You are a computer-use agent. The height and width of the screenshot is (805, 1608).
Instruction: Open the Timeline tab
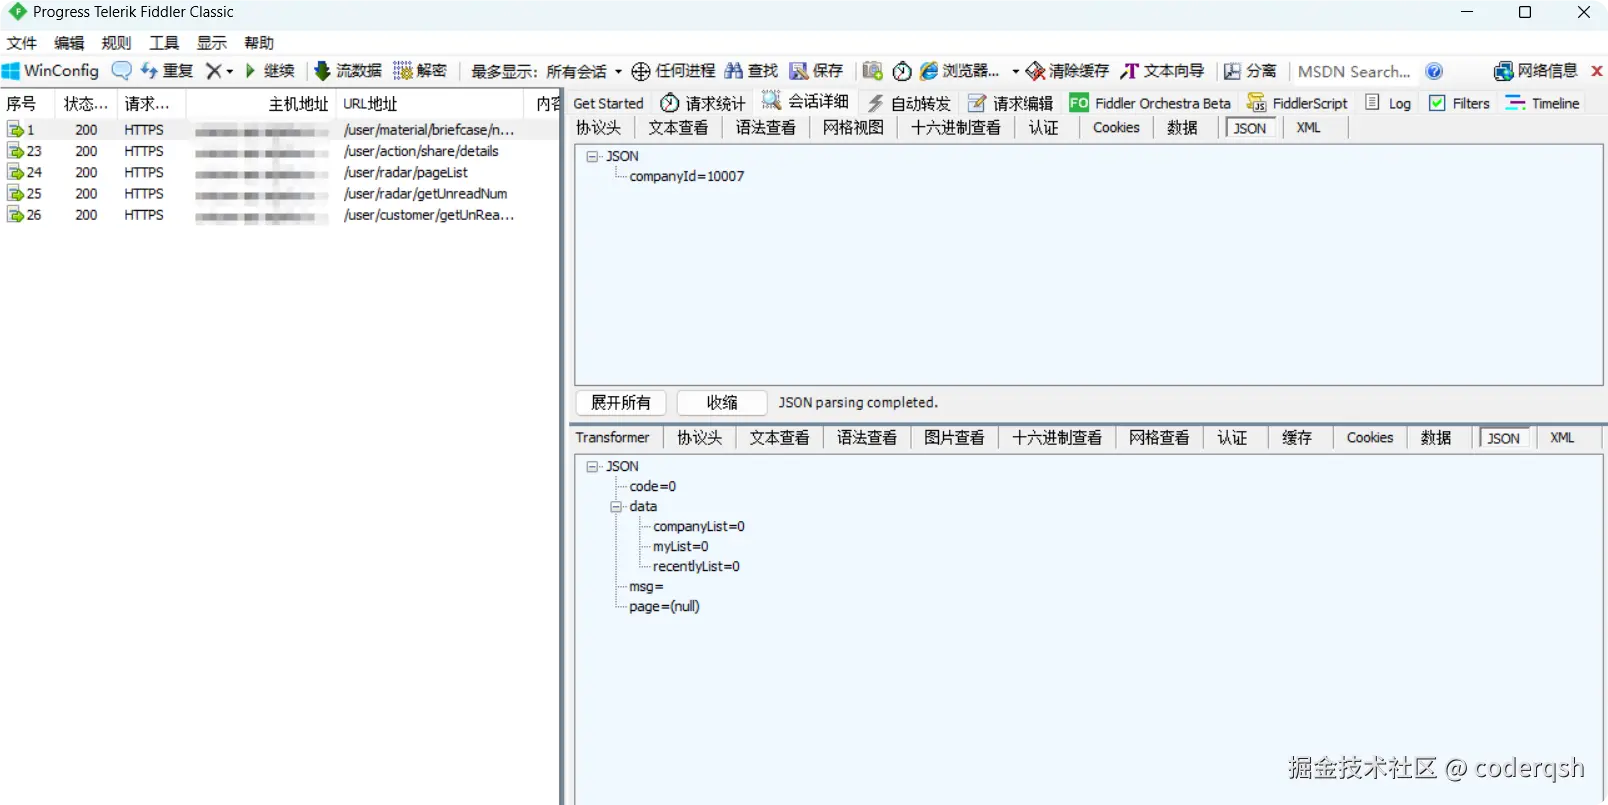click(x=1543, y=103)
